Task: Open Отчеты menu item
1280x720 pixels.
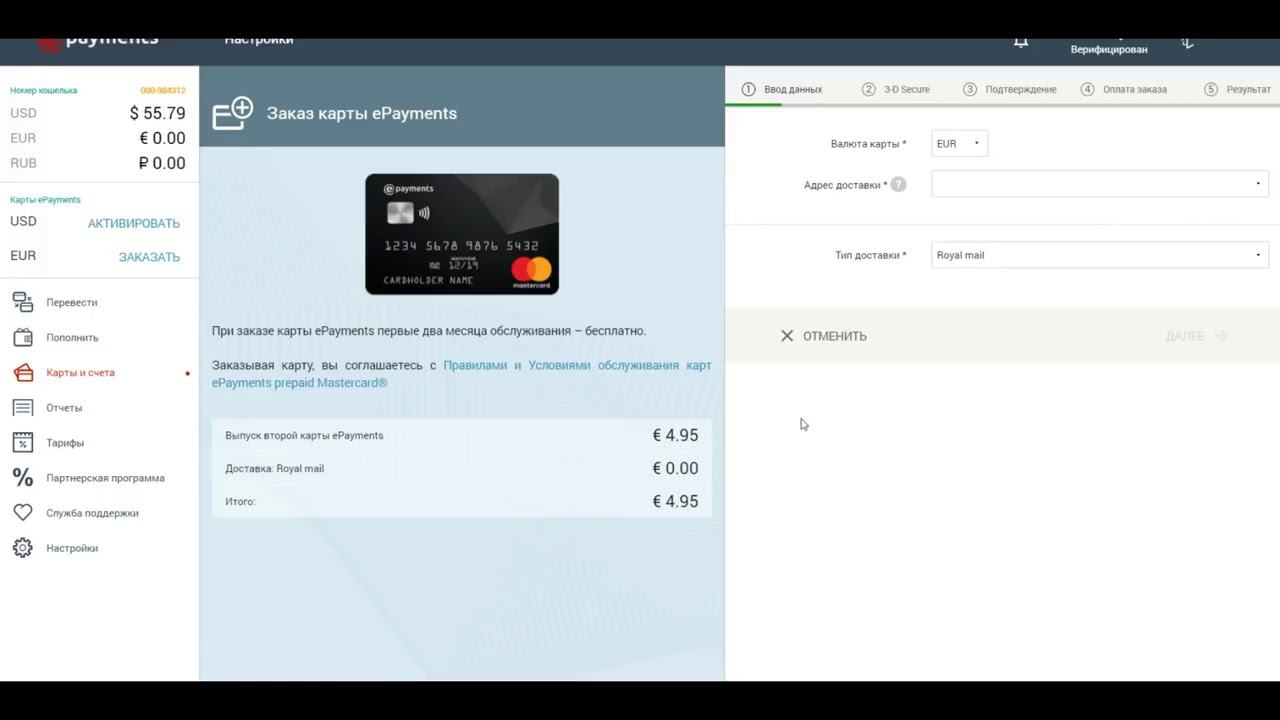Action: pos(64,407)
